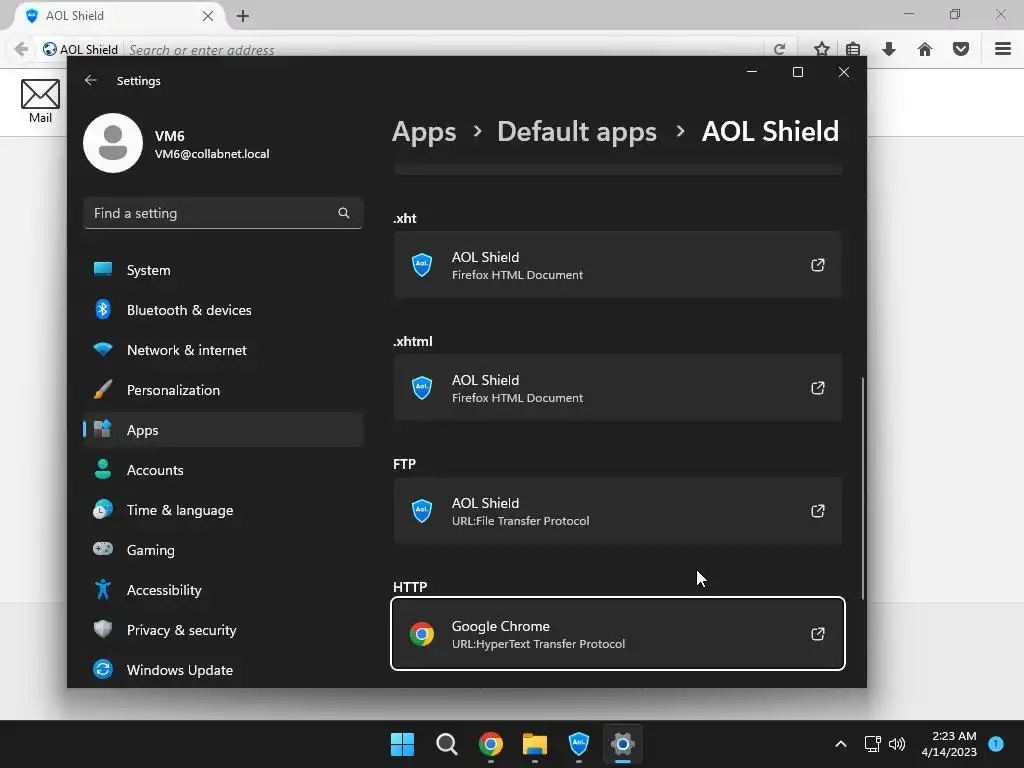Navigate to the Apps breadcrumb

(x=424, y=131)
